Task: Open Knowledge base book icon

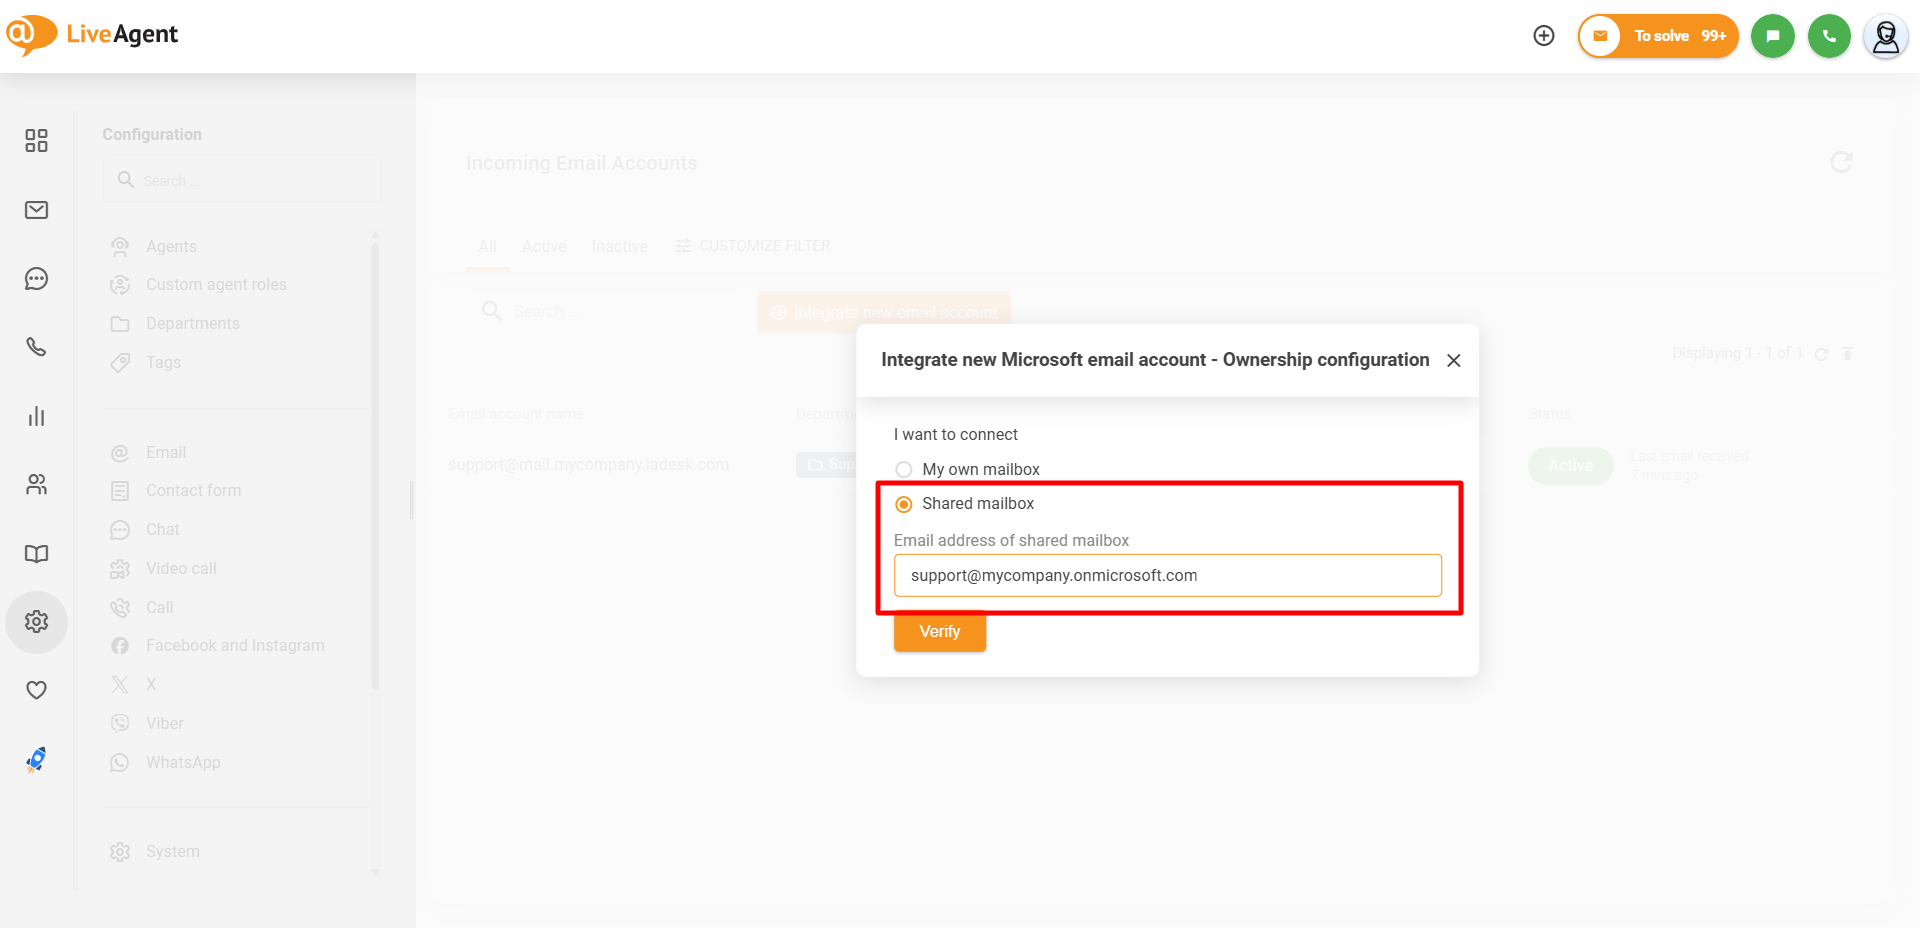Action: [36, 554]
